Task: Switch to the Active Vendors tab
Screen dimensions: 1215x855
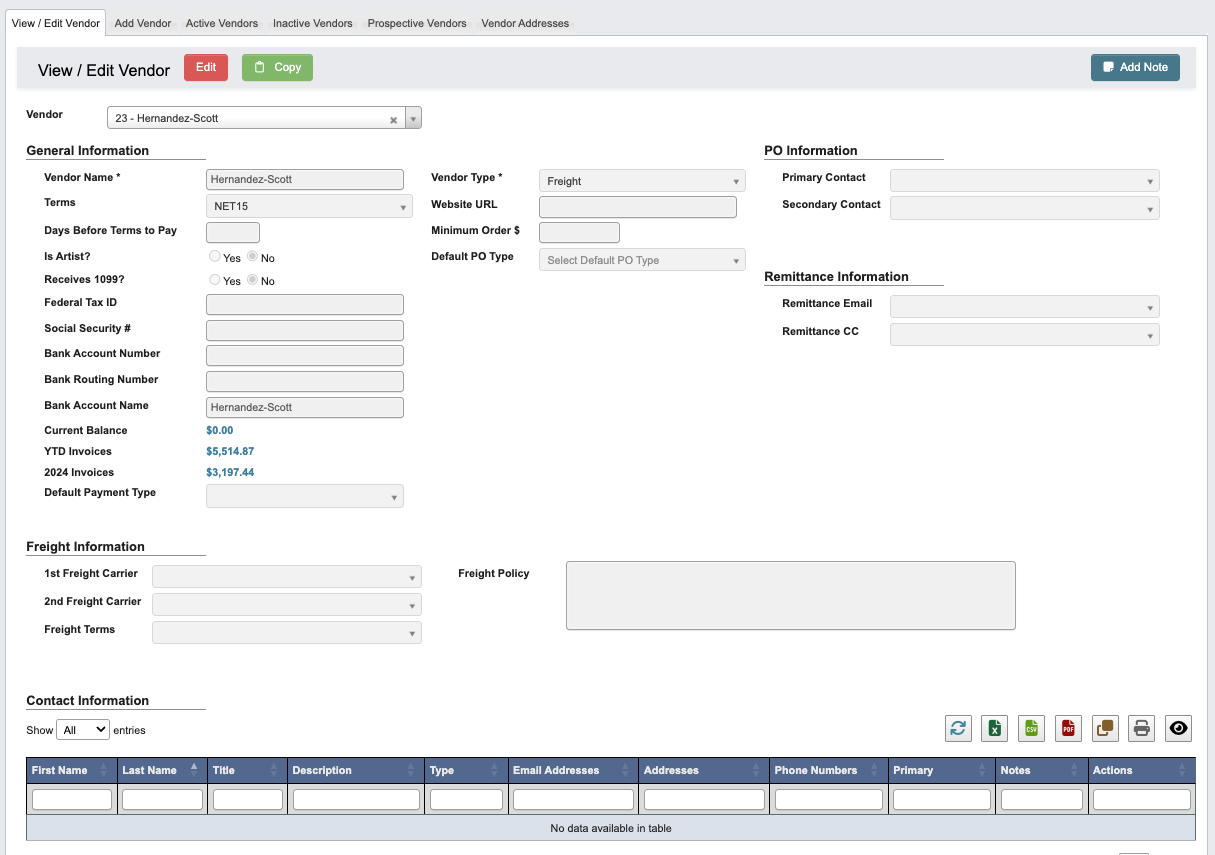Action: (x=222, y=23)
